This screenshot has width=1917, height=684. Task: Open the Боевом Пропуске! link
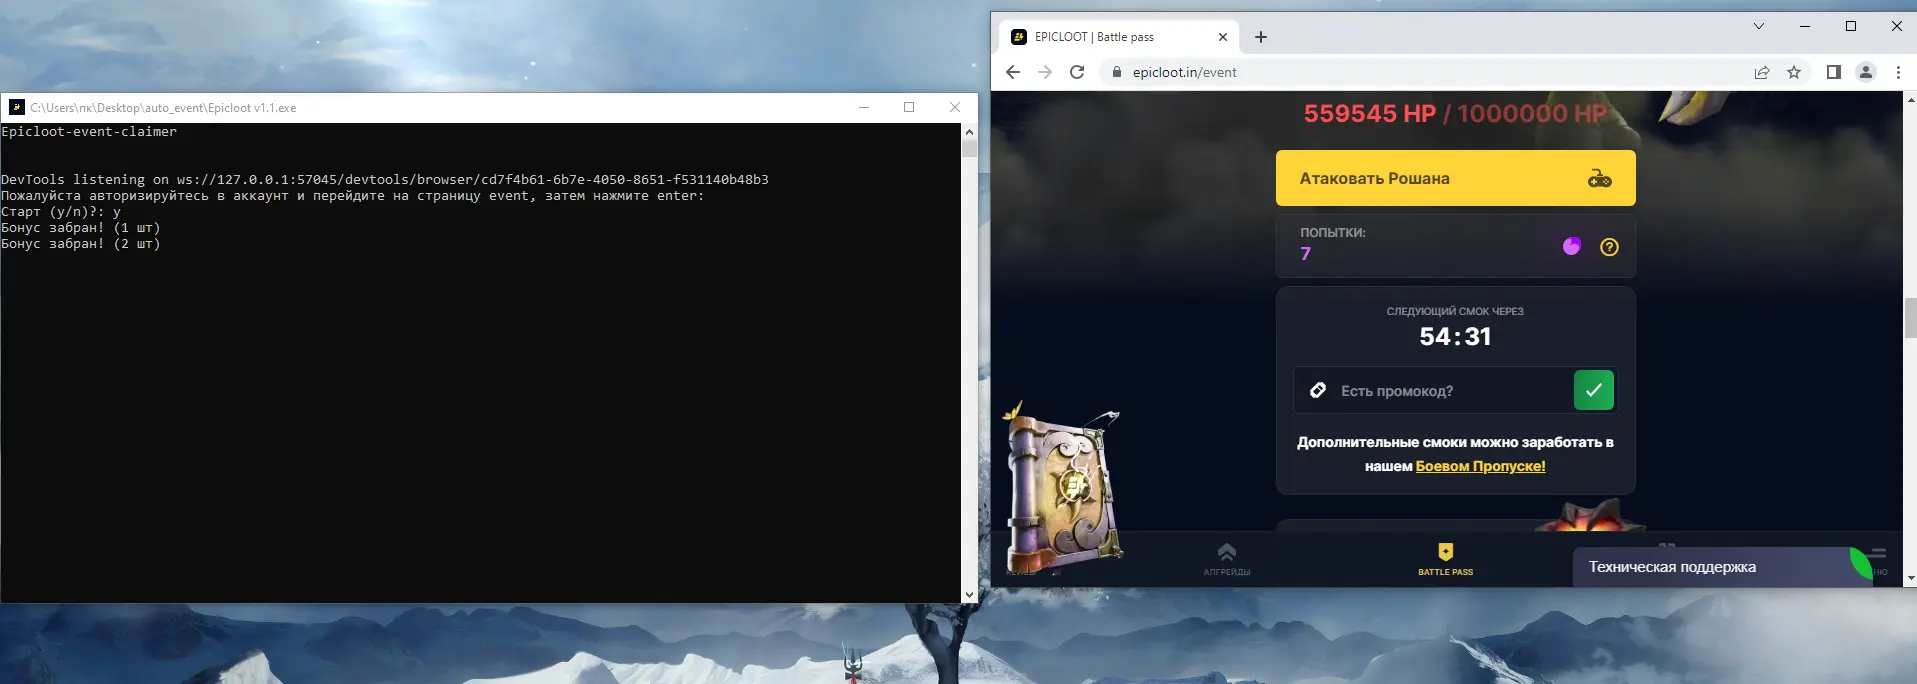(1480, 466)
